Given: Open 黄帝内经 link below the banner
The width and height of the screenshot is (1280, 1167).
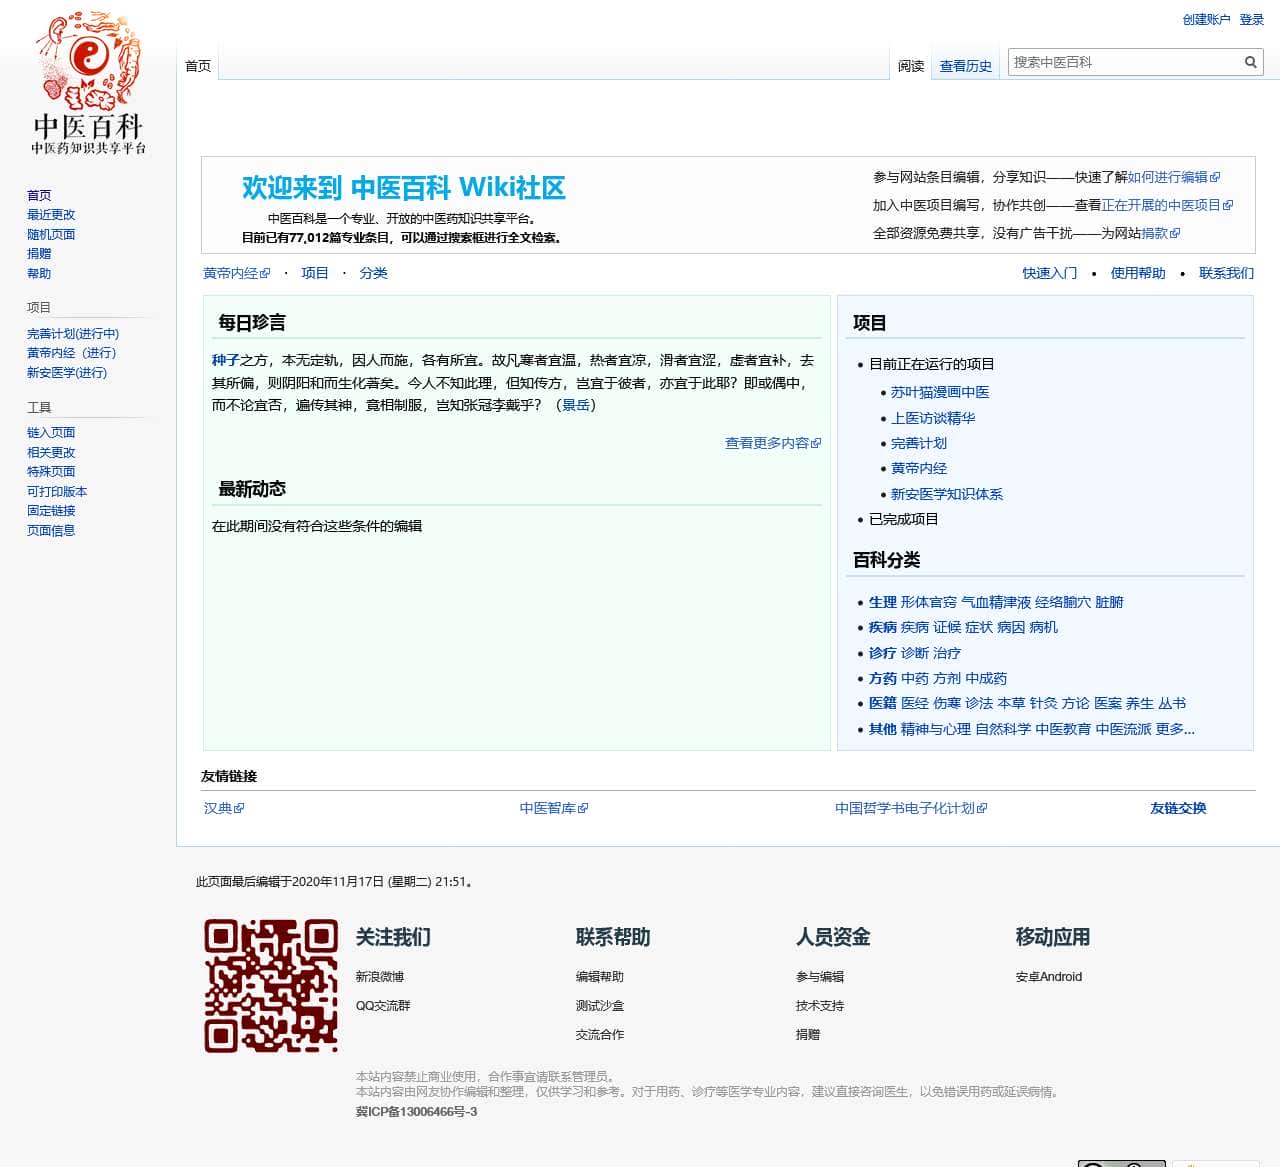Looking at the screenshot, I should pos(236,273).
